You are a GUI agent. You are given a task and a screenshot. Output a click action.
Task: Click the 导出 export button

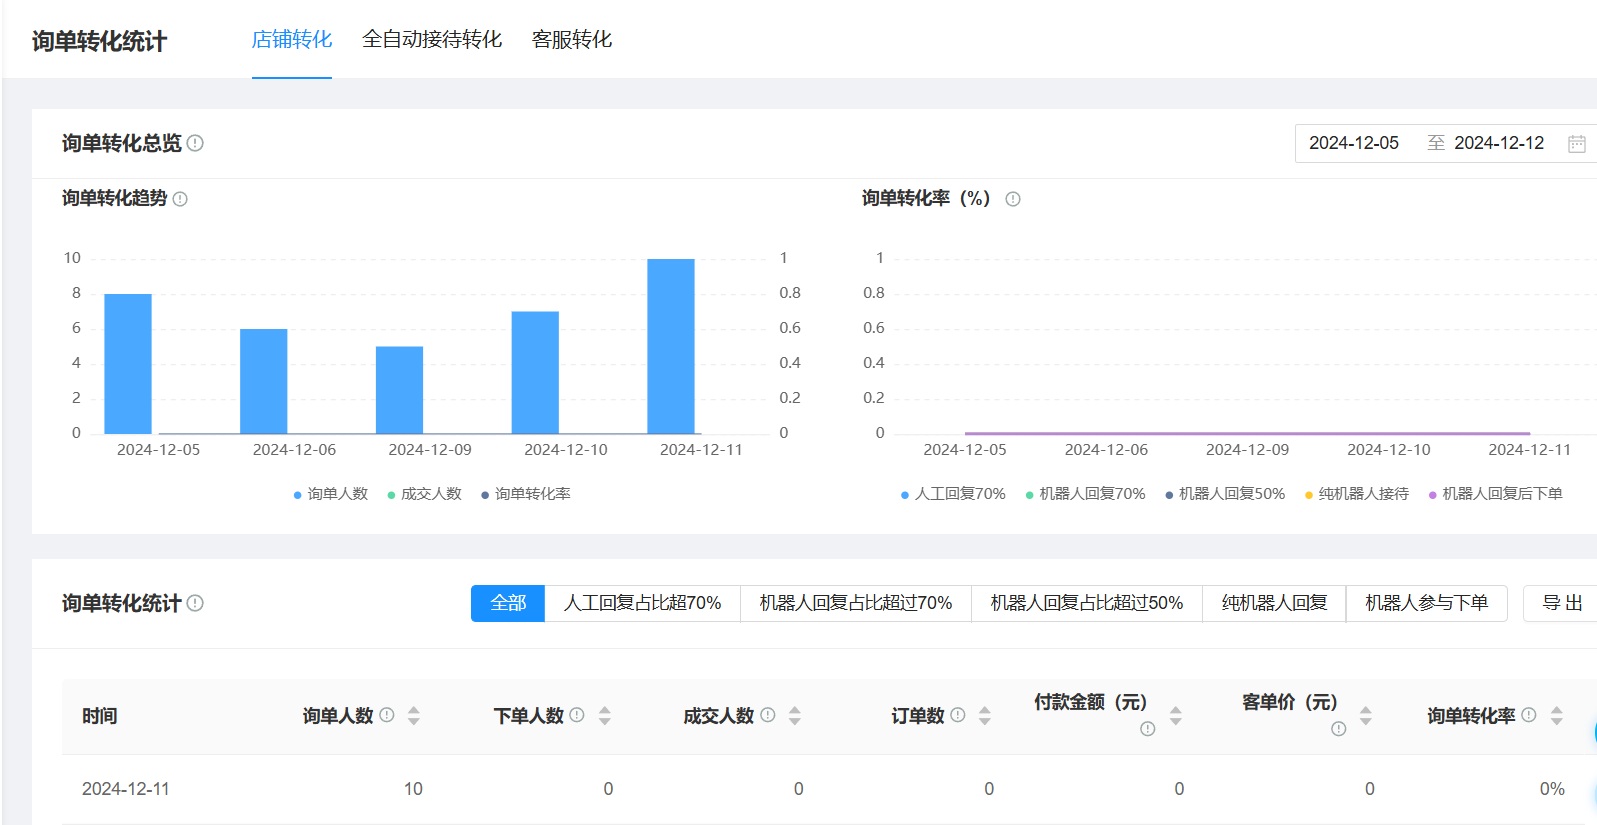(1562, 603)
